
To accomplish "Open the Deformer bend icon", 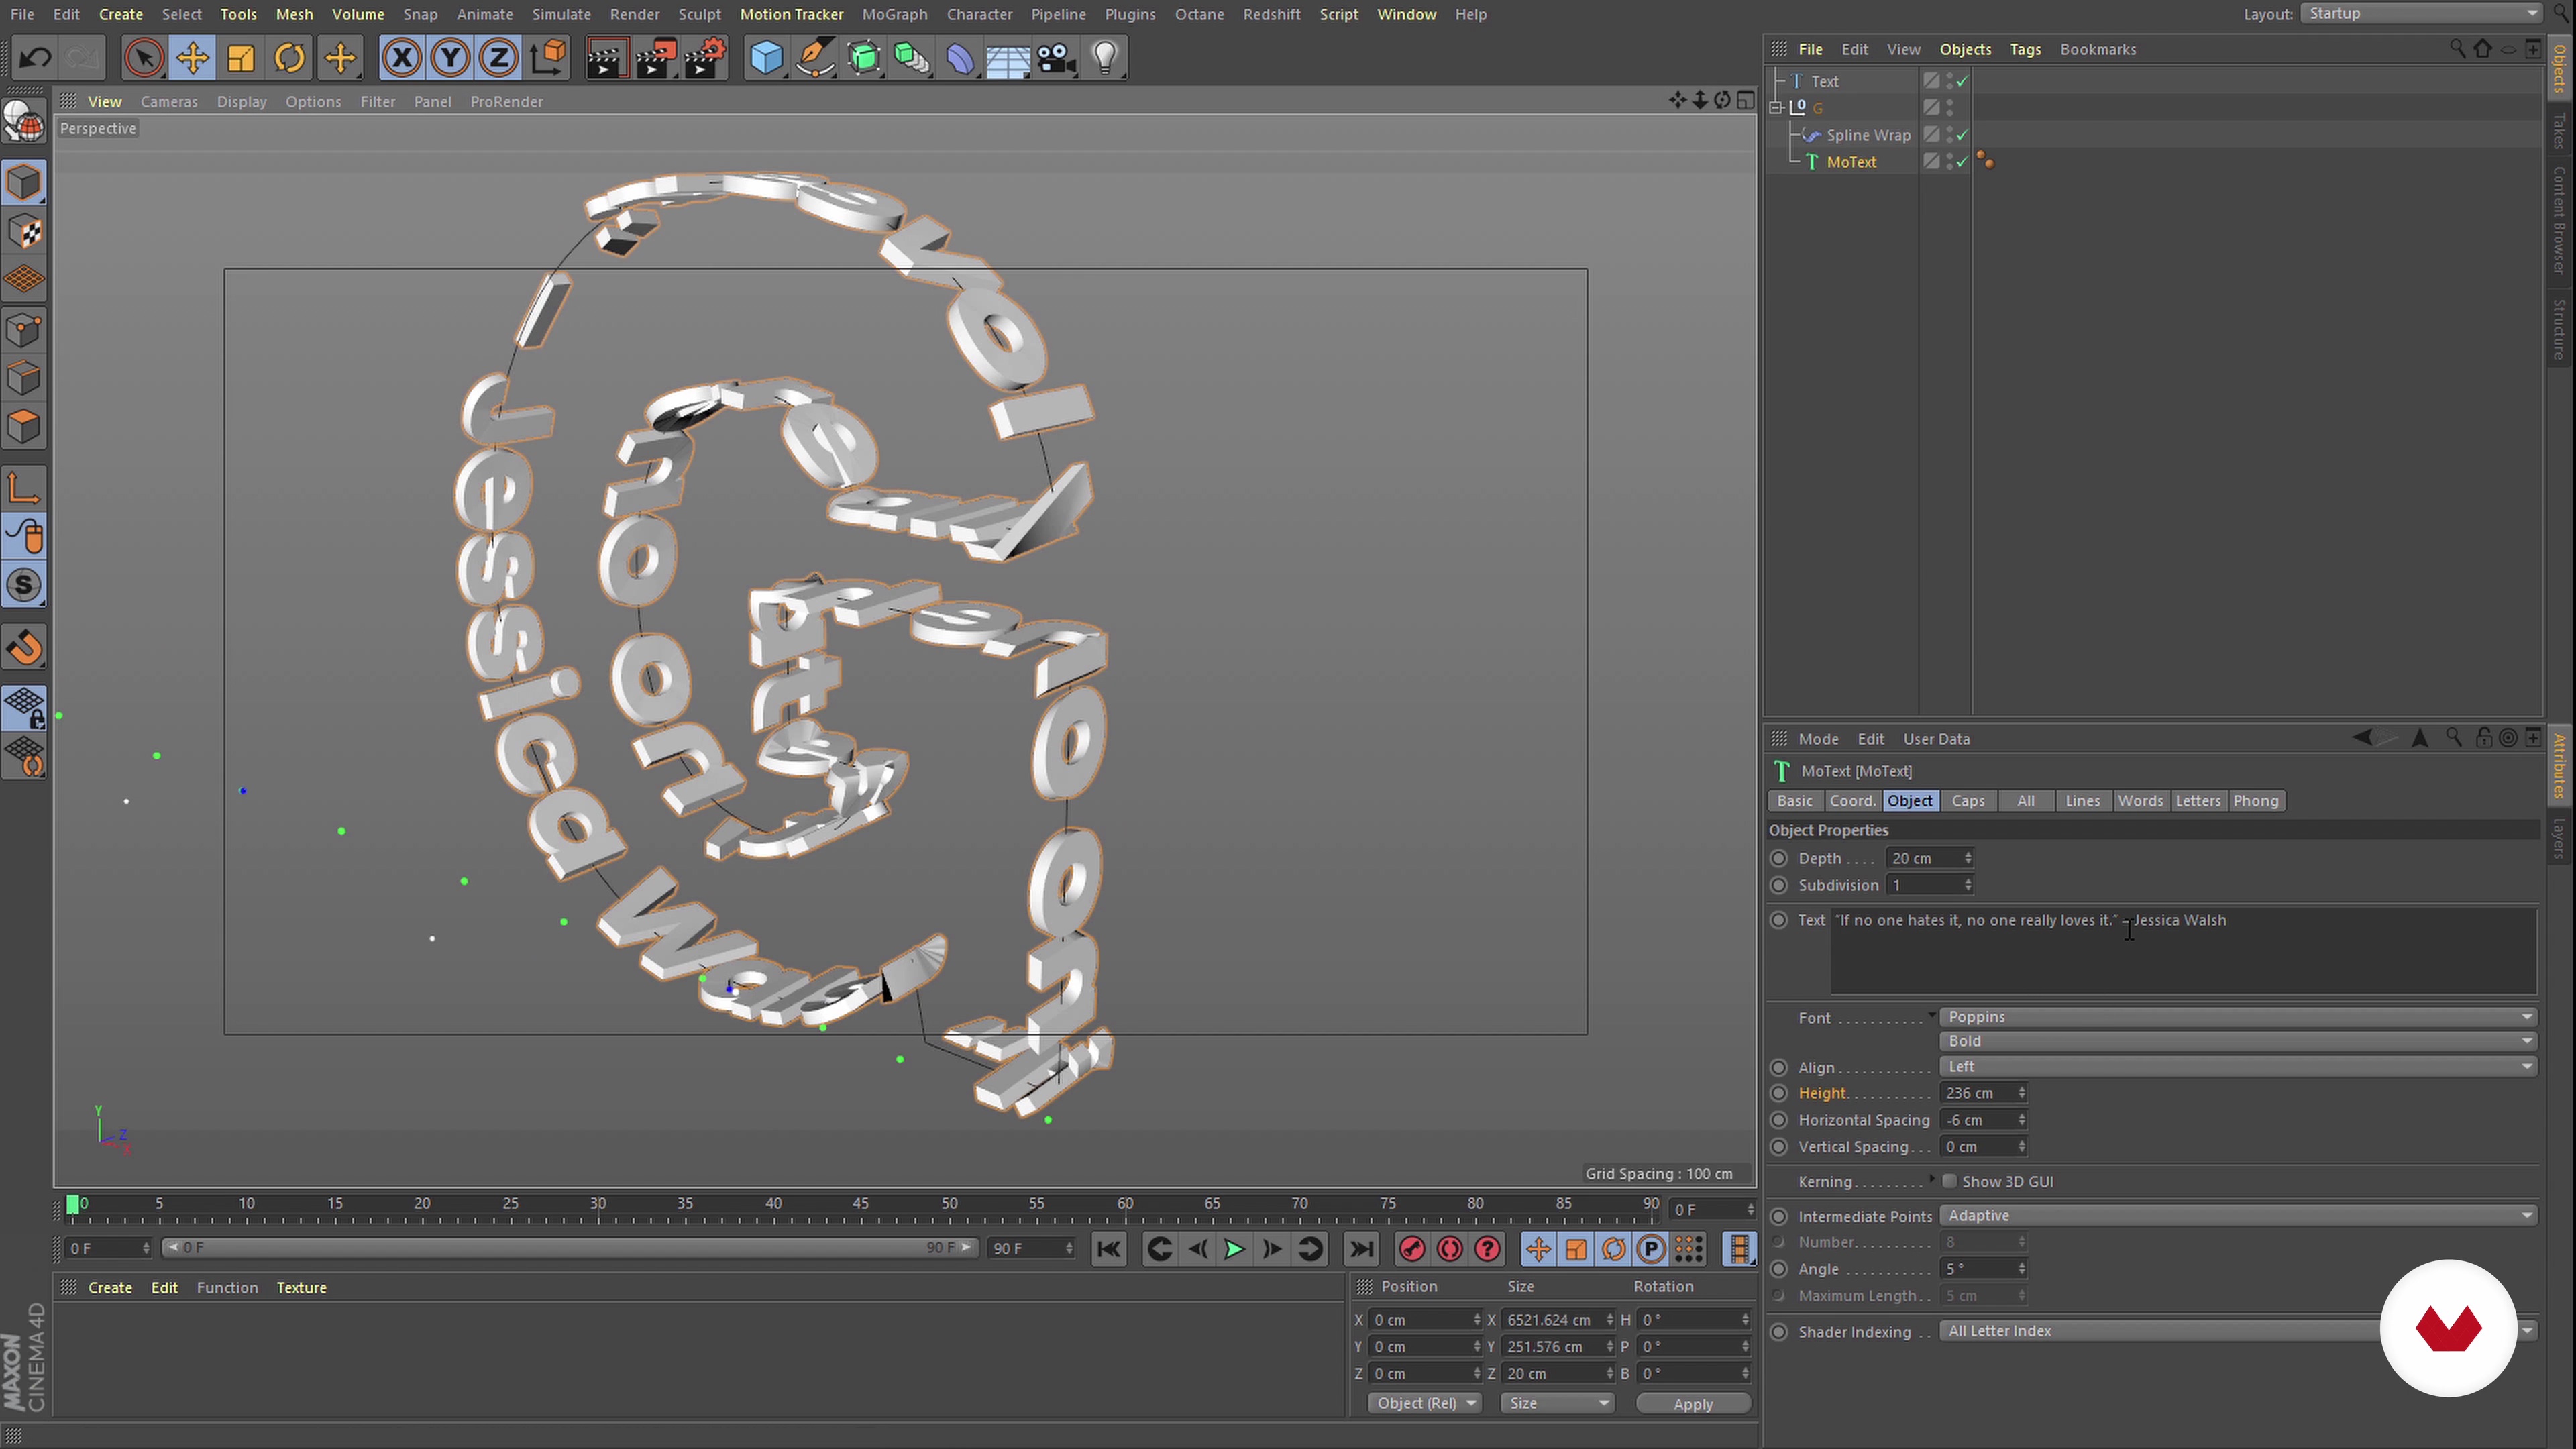I will 960,58.
